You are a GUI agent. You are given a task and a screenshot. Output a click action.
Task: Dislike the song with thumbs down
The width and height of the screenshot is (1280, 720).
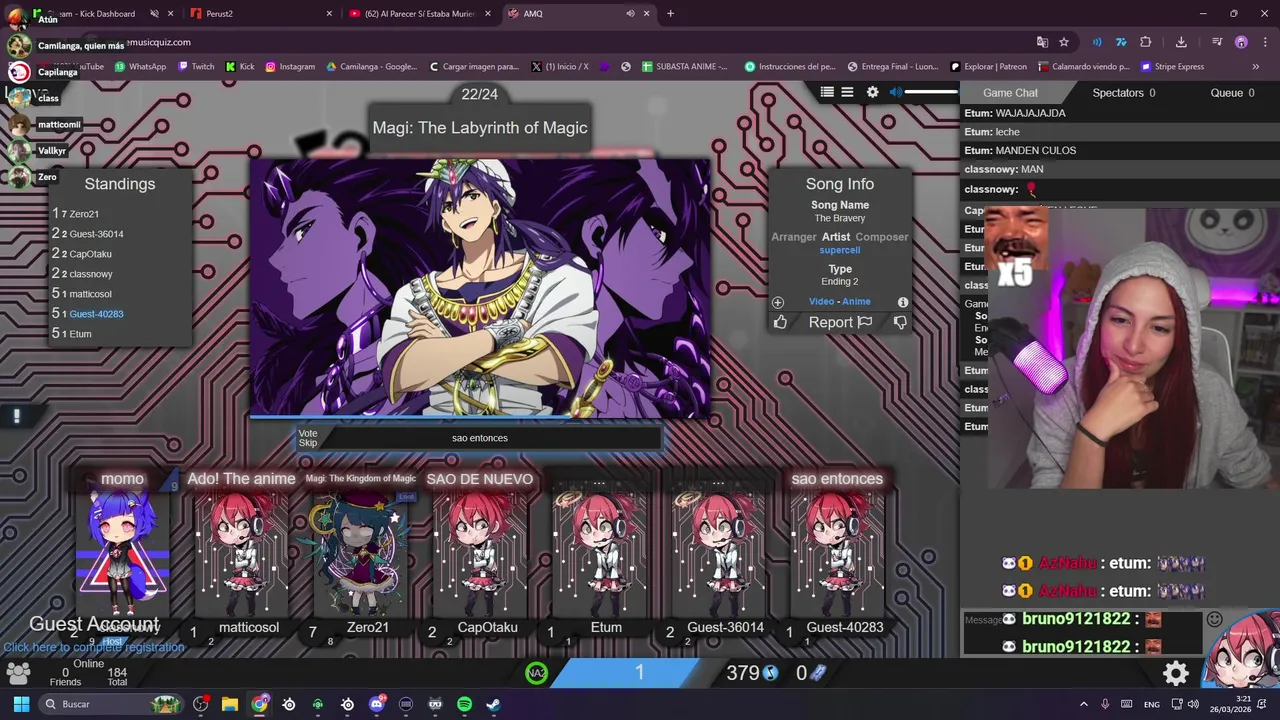[x=900, y=322]
